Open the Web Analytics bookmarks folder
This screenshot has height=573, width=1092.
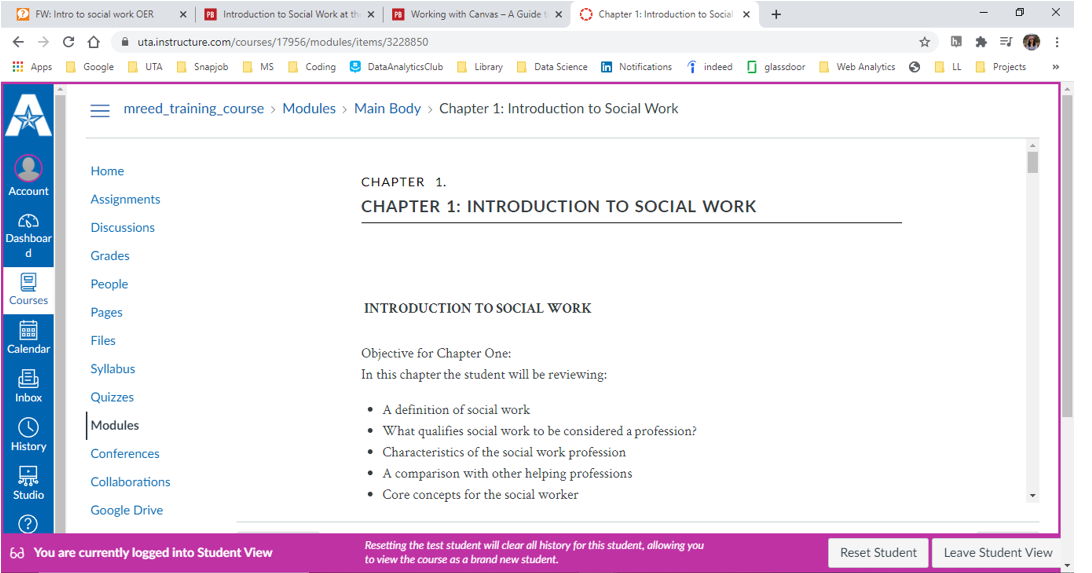click(x=857, y=67)
